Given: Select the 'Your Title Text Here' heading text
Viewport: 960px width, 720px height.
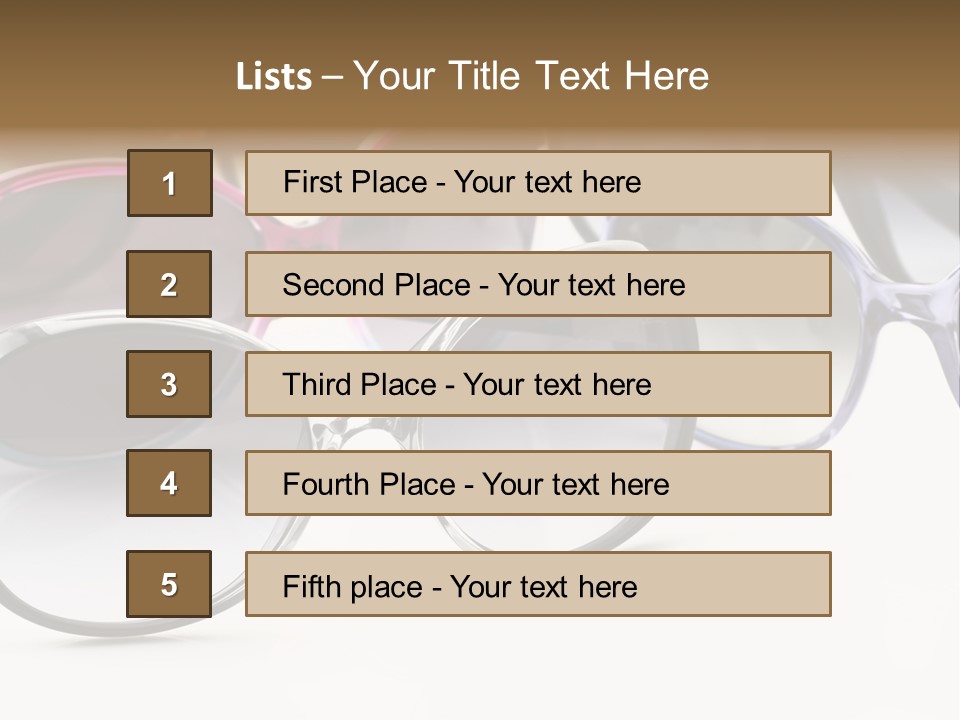Looking at the screenshot, I should coord(531,76).
